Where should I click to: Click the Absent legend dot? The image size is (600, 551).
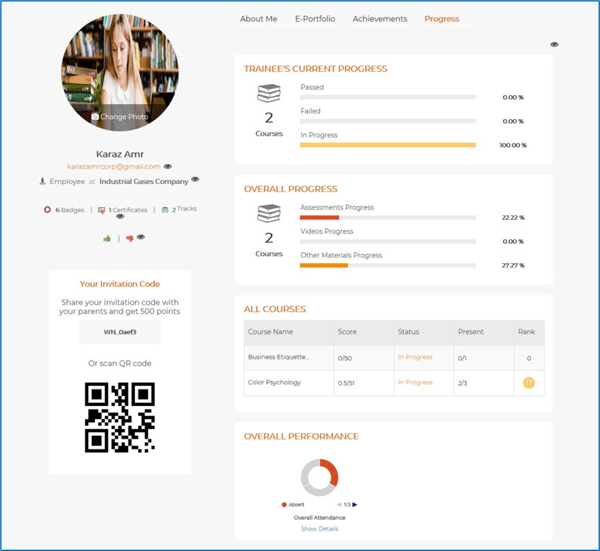click(284, 505)
